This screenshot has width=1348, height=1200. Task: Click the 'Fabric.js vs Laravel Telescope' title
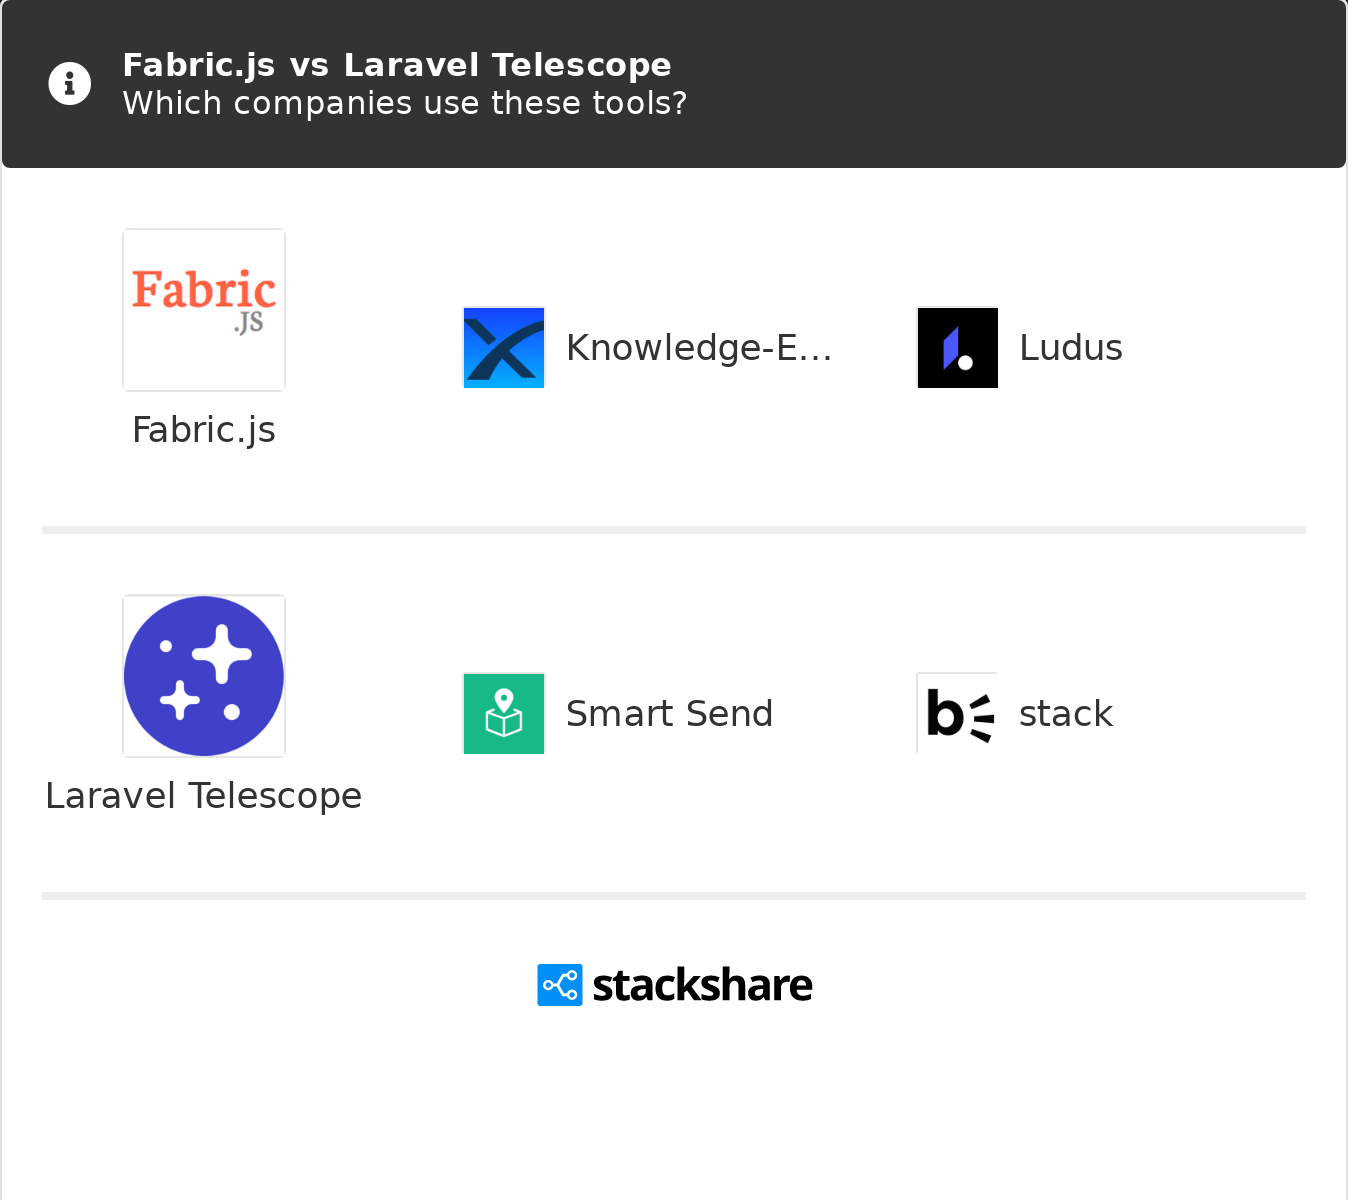pos(397,65)
